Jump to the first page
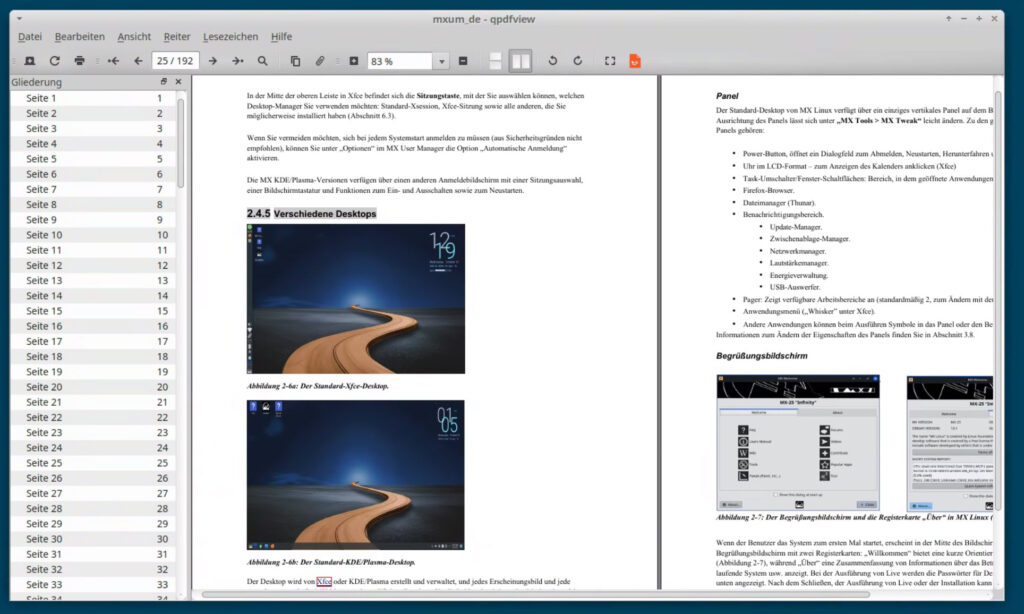 [113, 61]
